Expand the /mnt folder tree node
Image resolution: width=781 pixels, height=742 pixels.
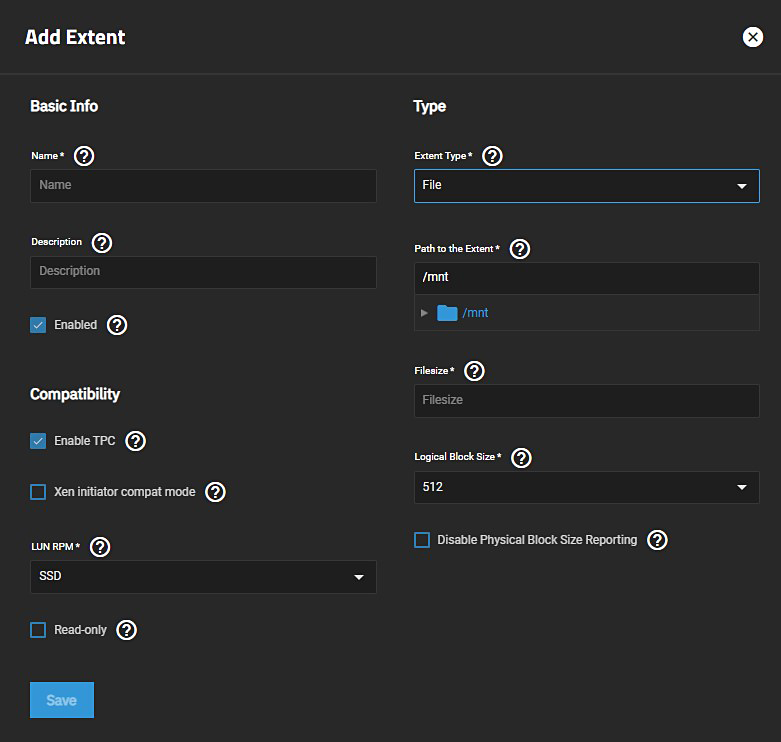tap(424, 313)
